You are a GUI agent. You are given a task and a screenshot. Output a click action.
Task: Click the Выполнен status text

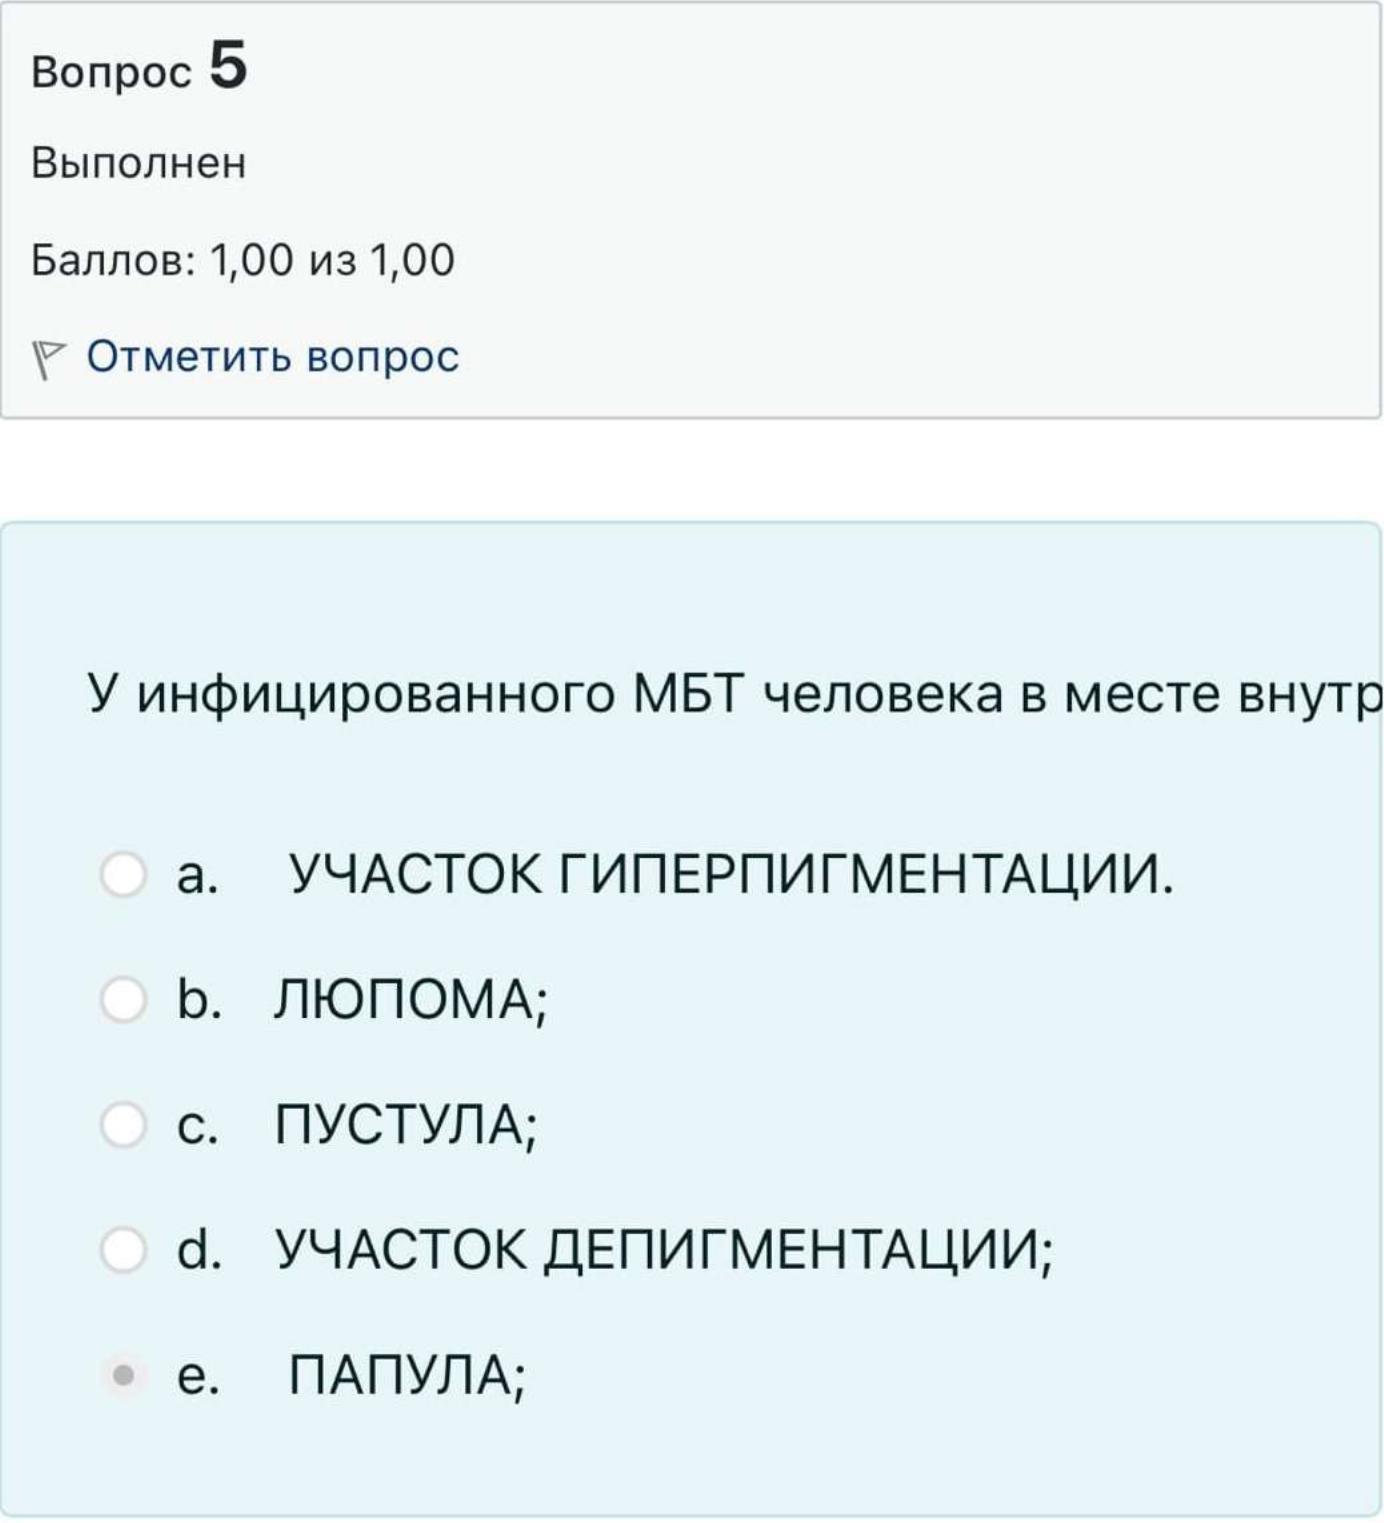[x=139, y=163]
